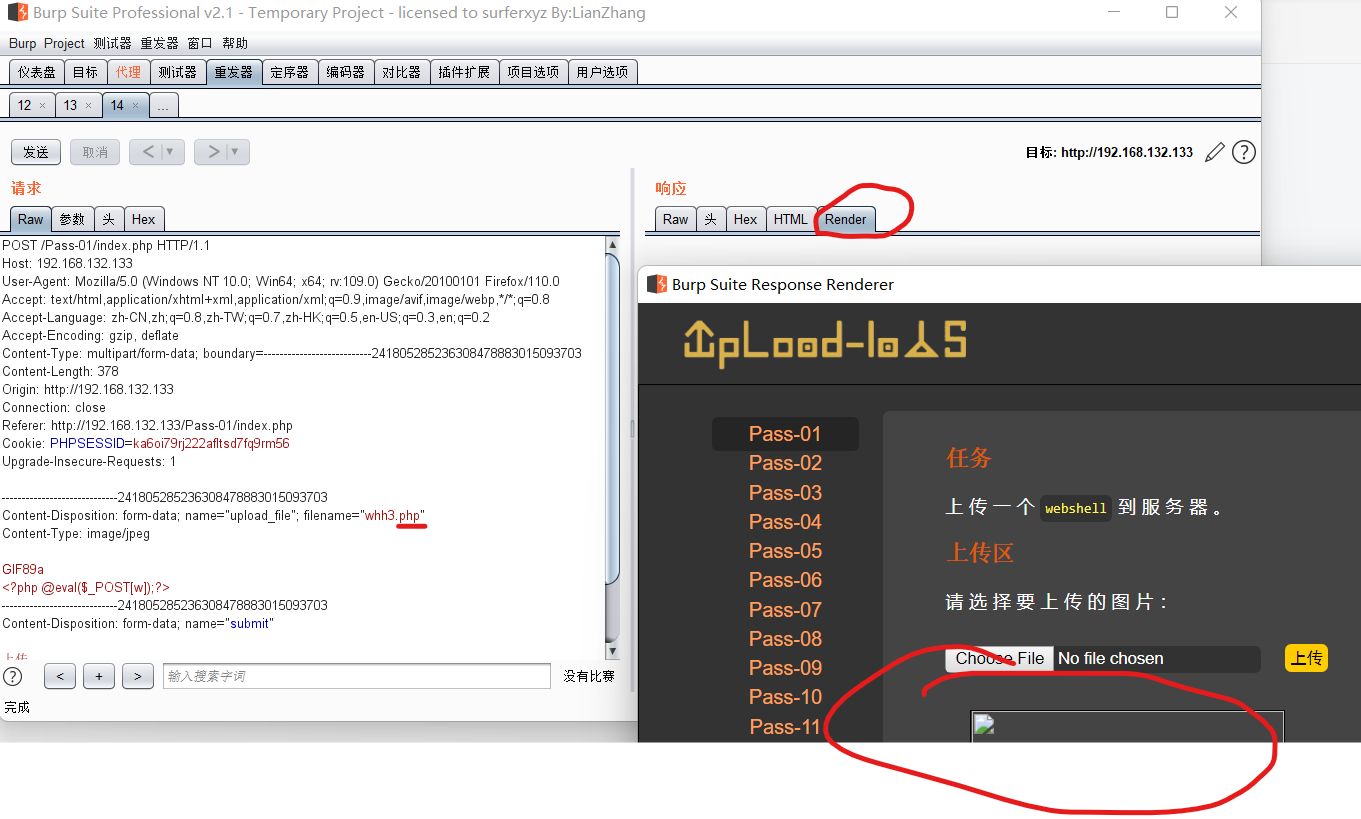Switch to the 仪表盘 tab
Image resolution: width=1361 pixels, height=819 pixels.
[x=37, y=72]
